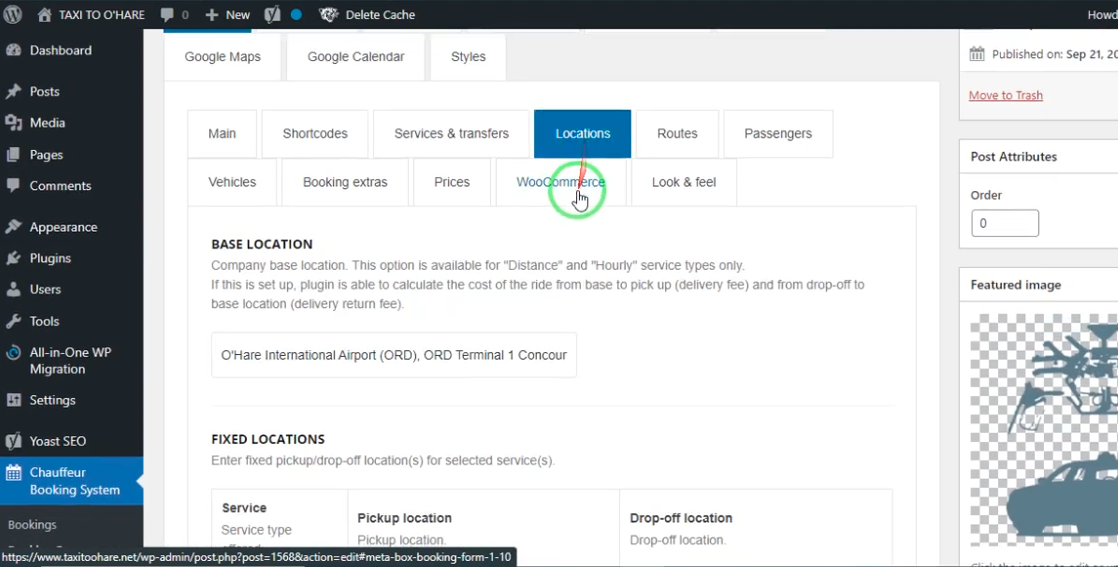Open Dashboard from the sidebar
1118x567 pixels.
(x=60, y=50)
